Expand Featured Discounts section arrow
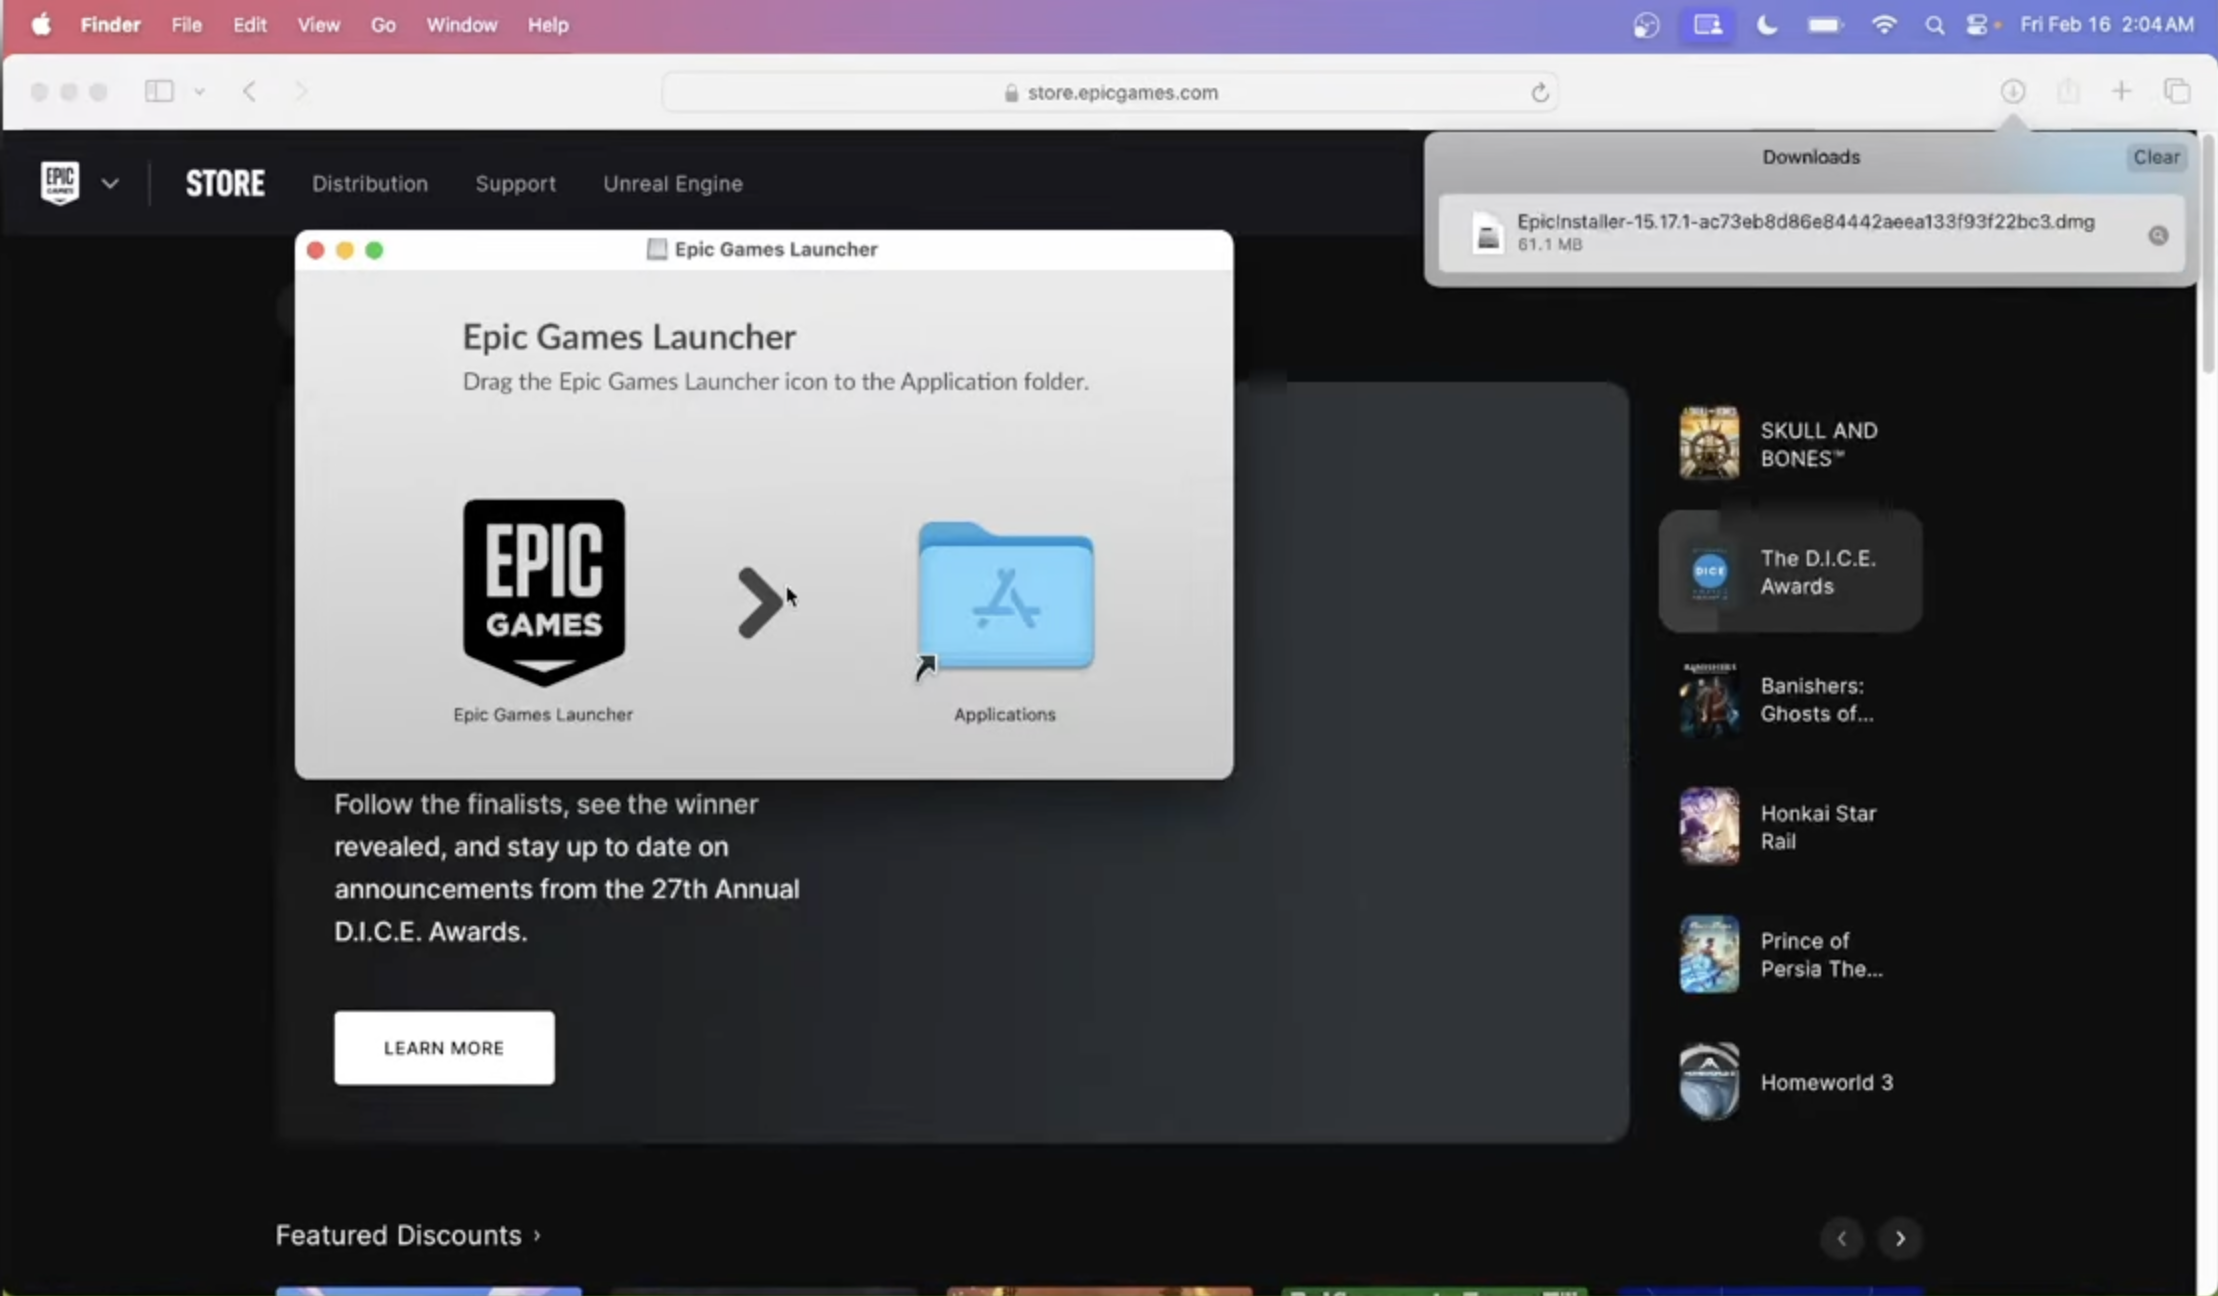 pyautogui.click(x=537, y=1236)
